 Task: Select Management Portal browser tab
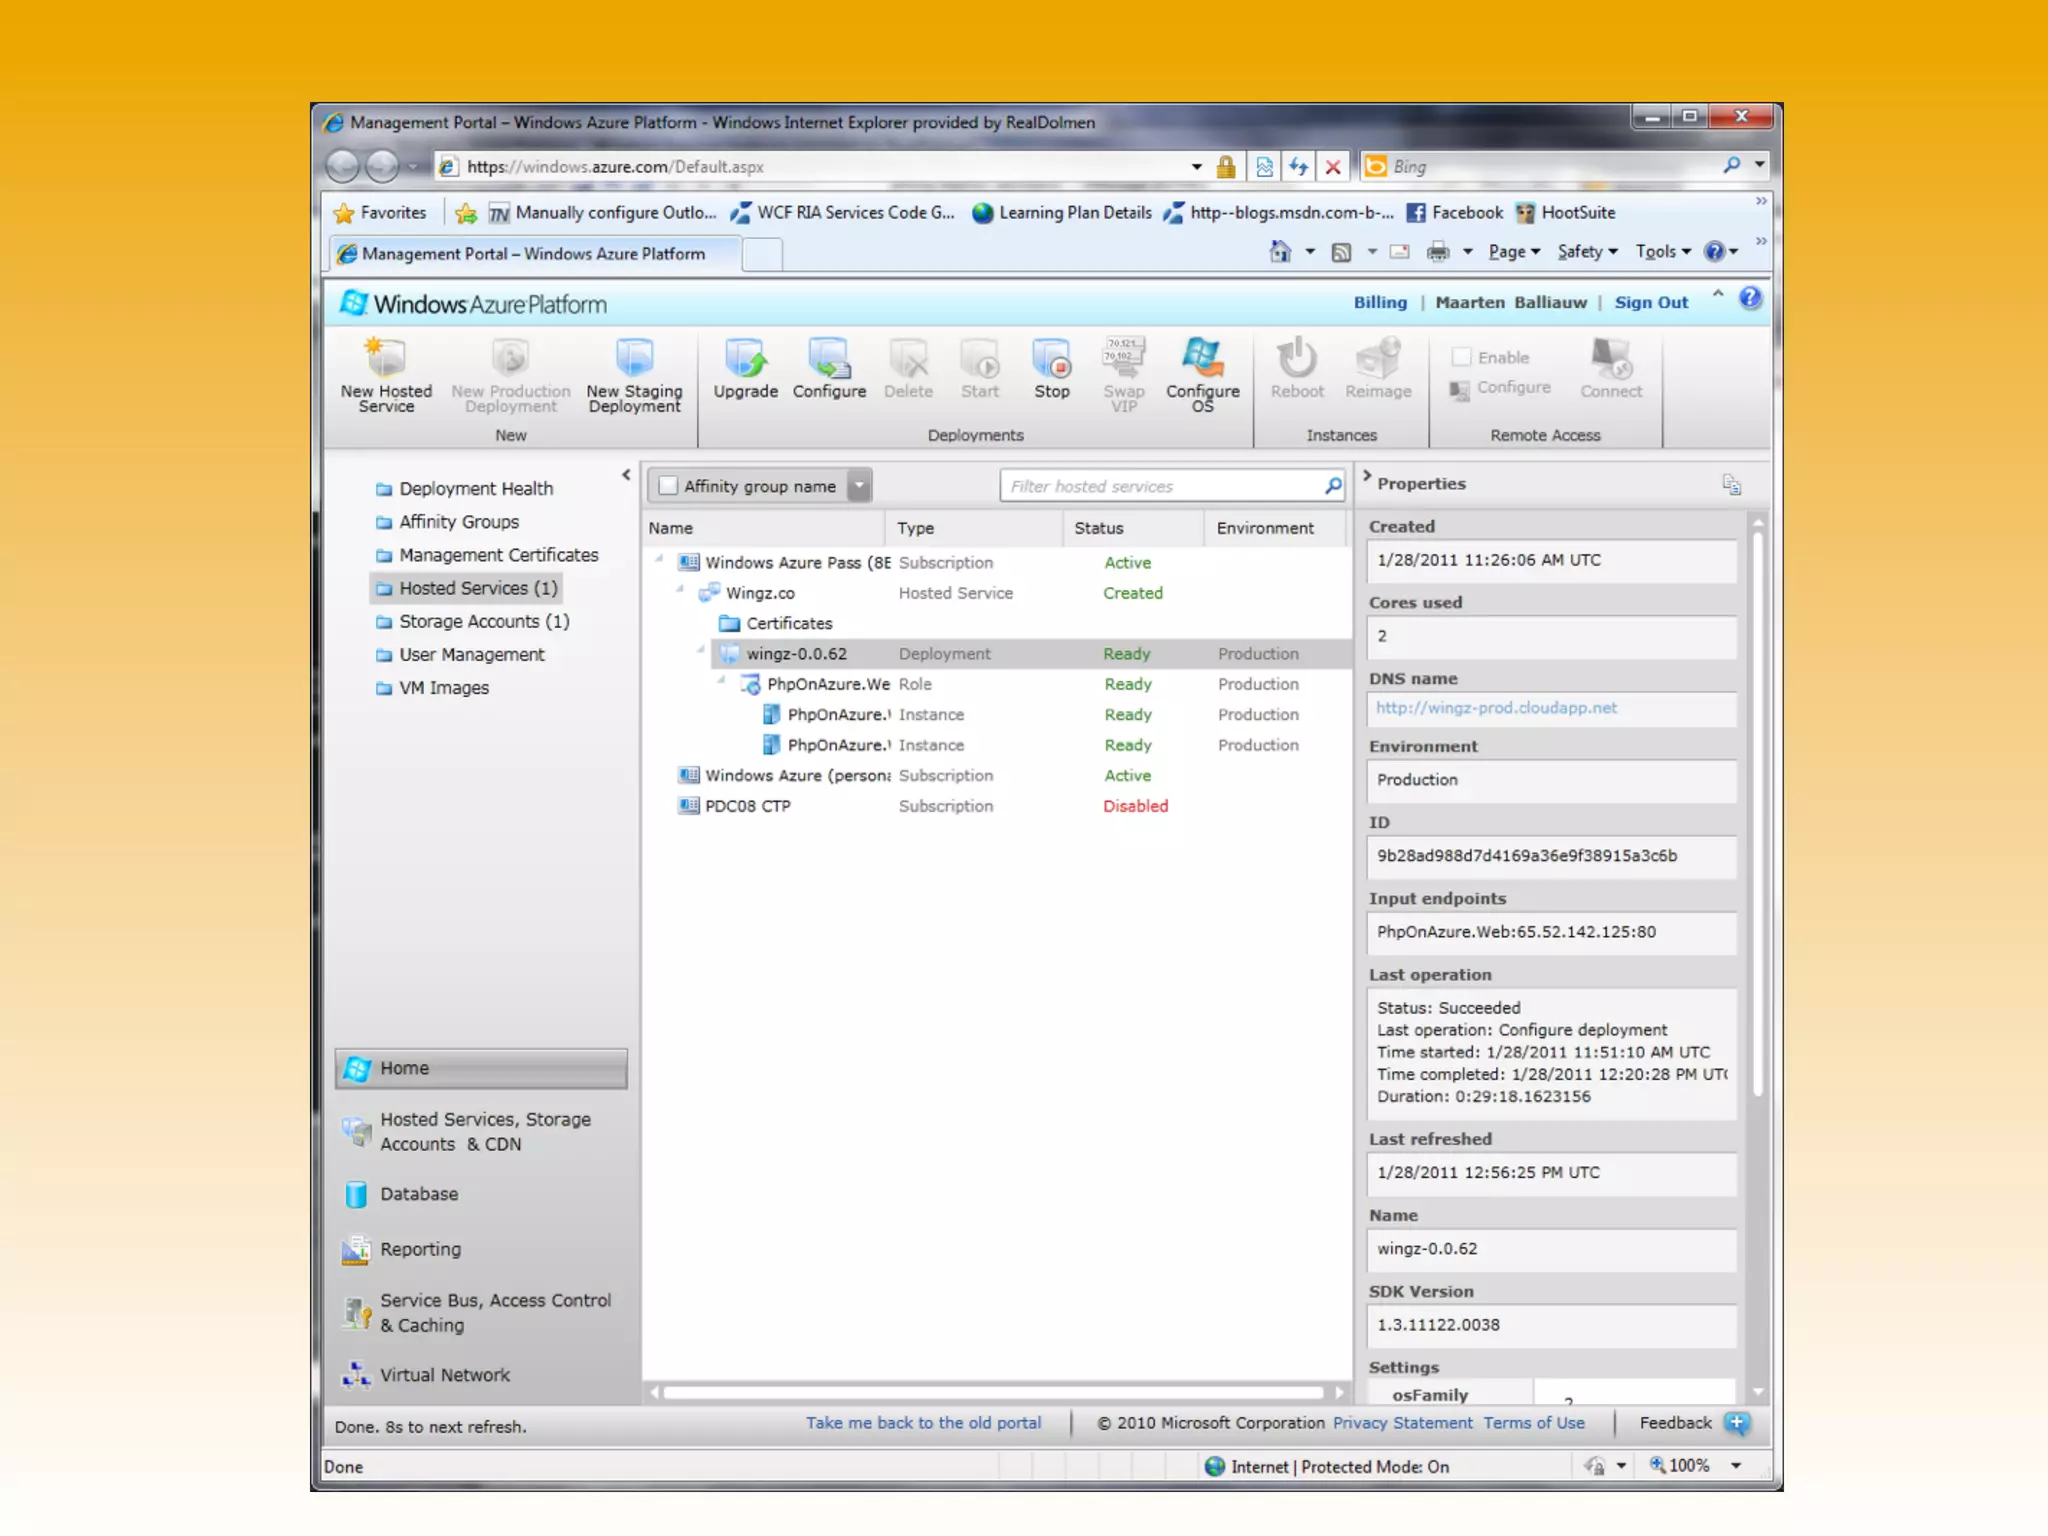click(534, 254)
